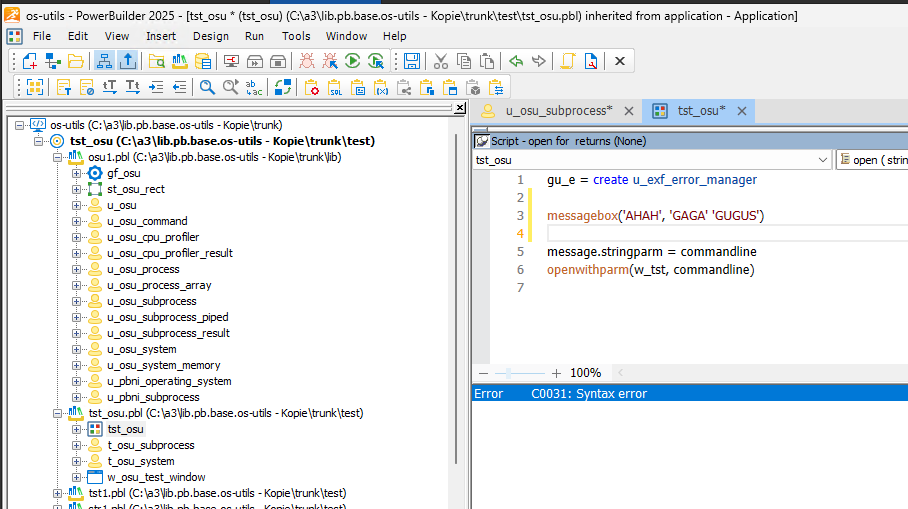Expand the w_osu_test_window item

76,478
